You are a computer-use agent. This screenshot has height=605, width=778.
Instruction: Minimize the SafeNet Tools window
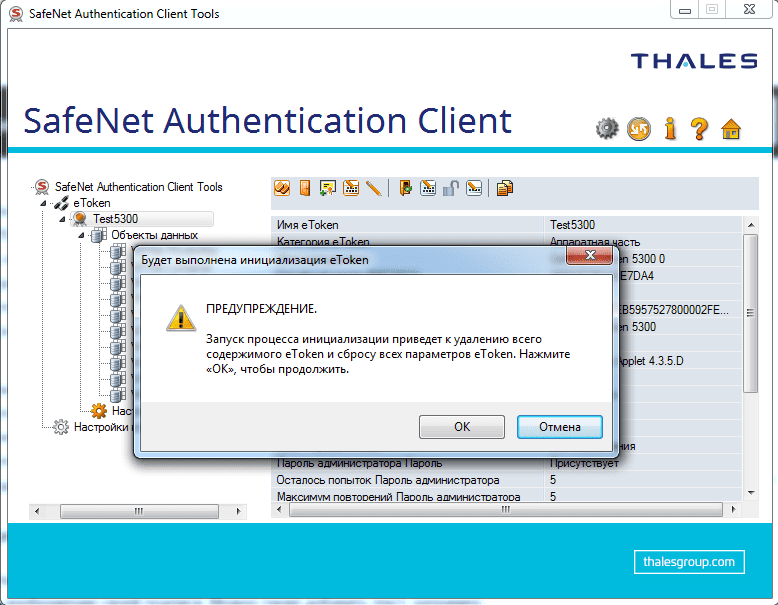click(685, 10)
